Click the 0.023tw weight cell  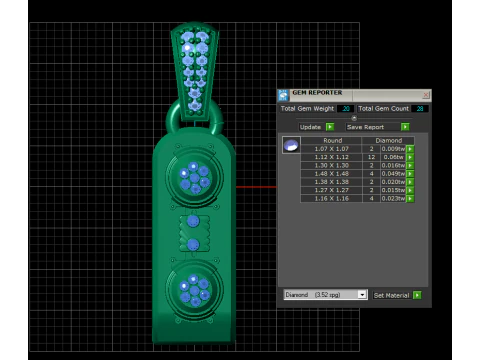393,198
